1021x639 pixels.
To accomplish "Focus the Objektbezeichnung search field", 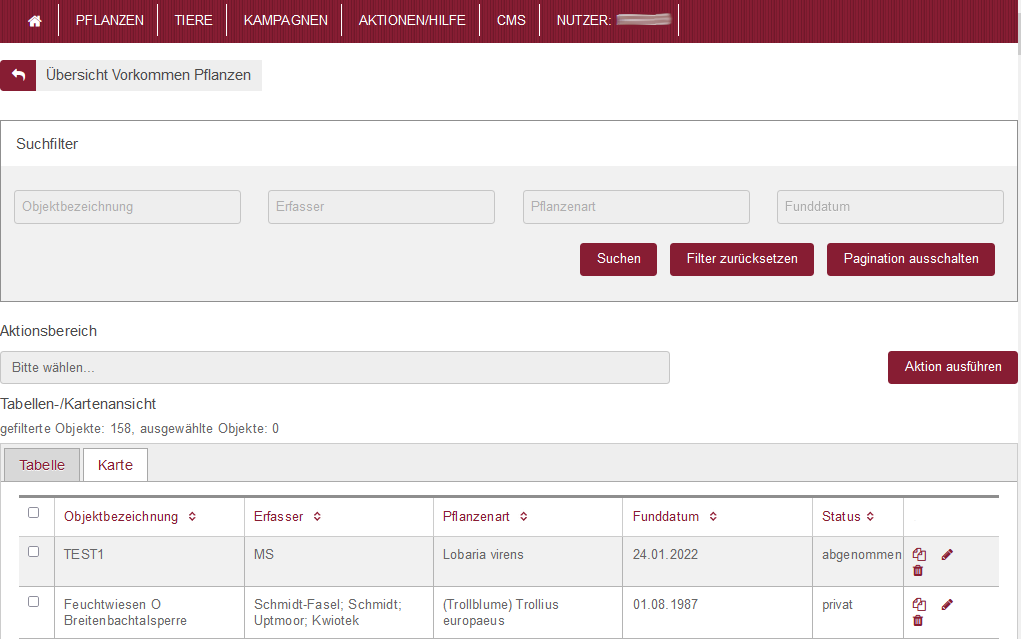I will coord(128,207).
